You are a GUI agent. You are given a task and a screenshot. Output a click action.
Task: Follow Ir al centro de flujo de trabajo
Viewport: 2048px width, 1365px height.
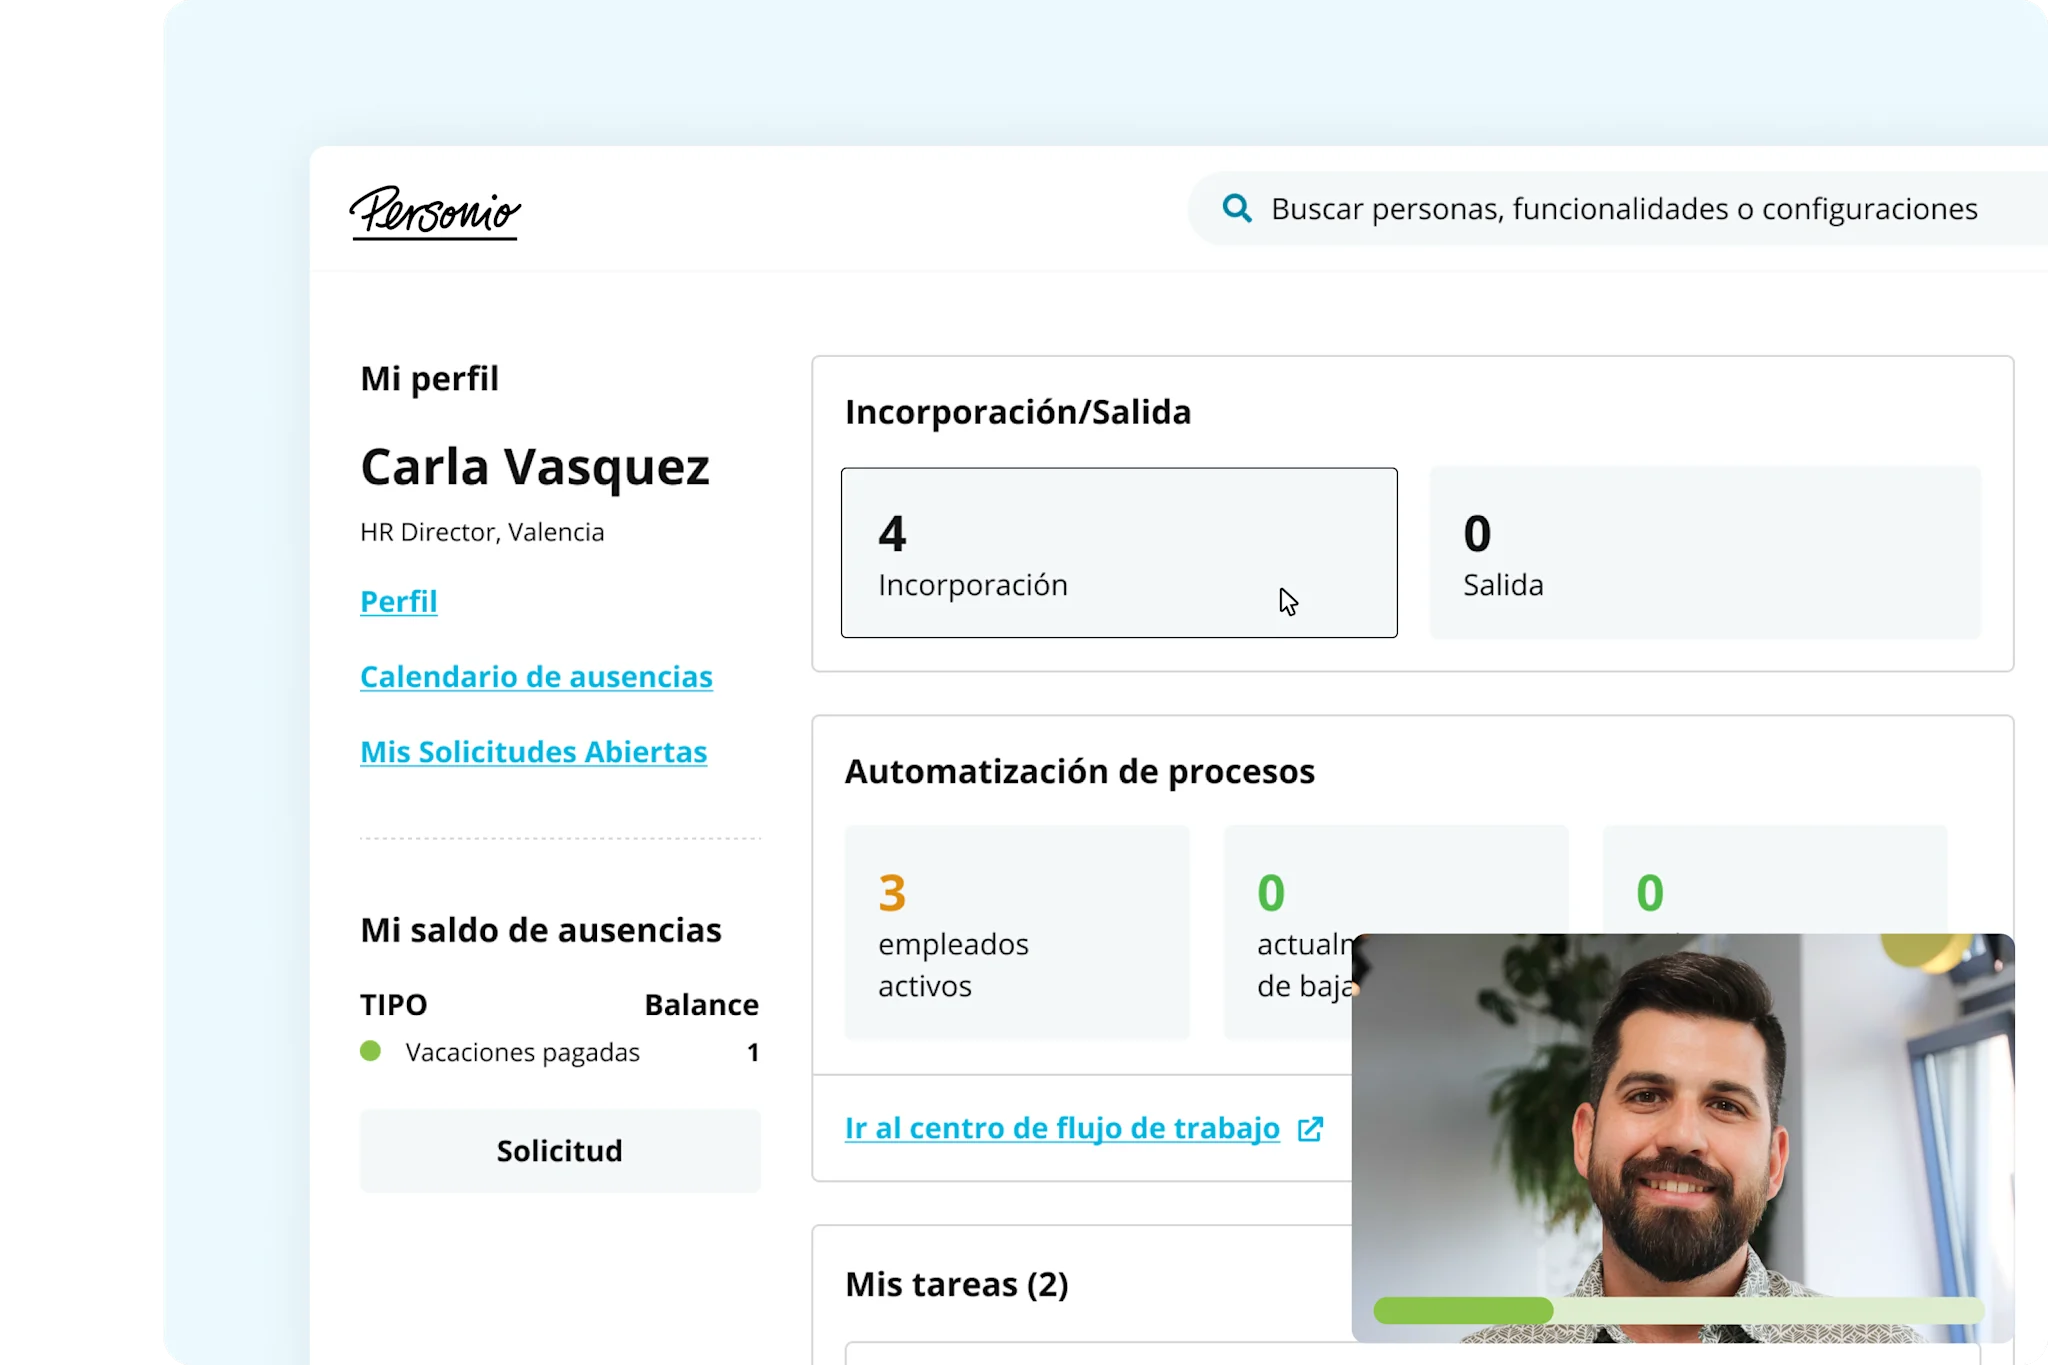click(1062, 1129)
